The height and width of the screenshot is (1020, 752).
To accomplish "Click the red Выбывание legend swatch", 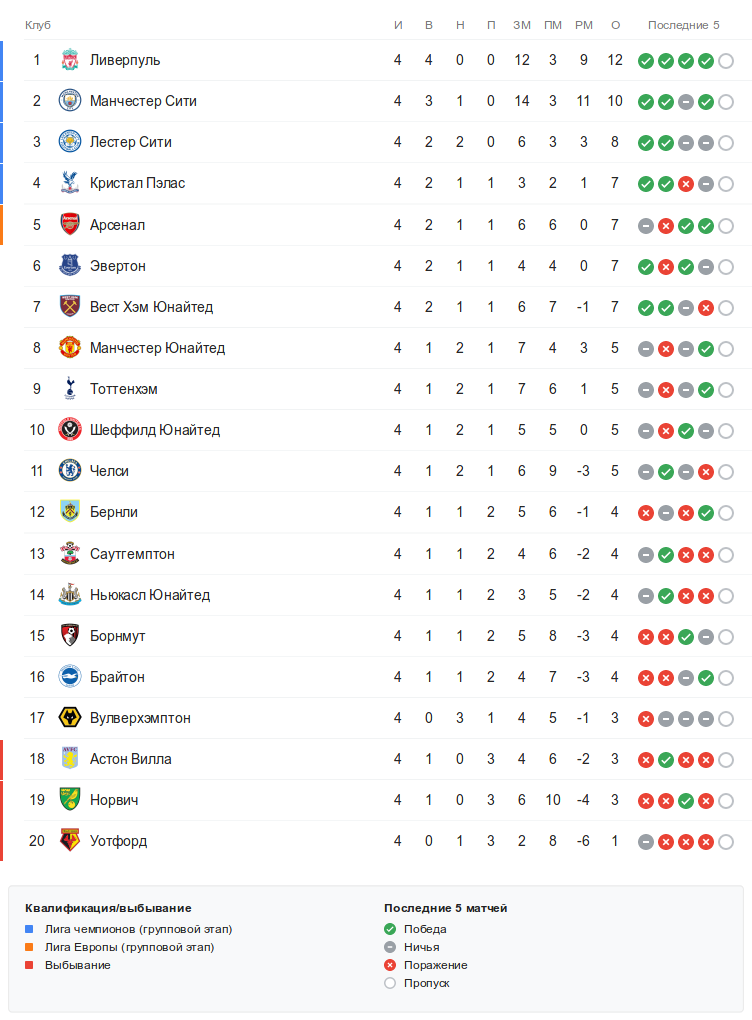I will pos(30,965).
